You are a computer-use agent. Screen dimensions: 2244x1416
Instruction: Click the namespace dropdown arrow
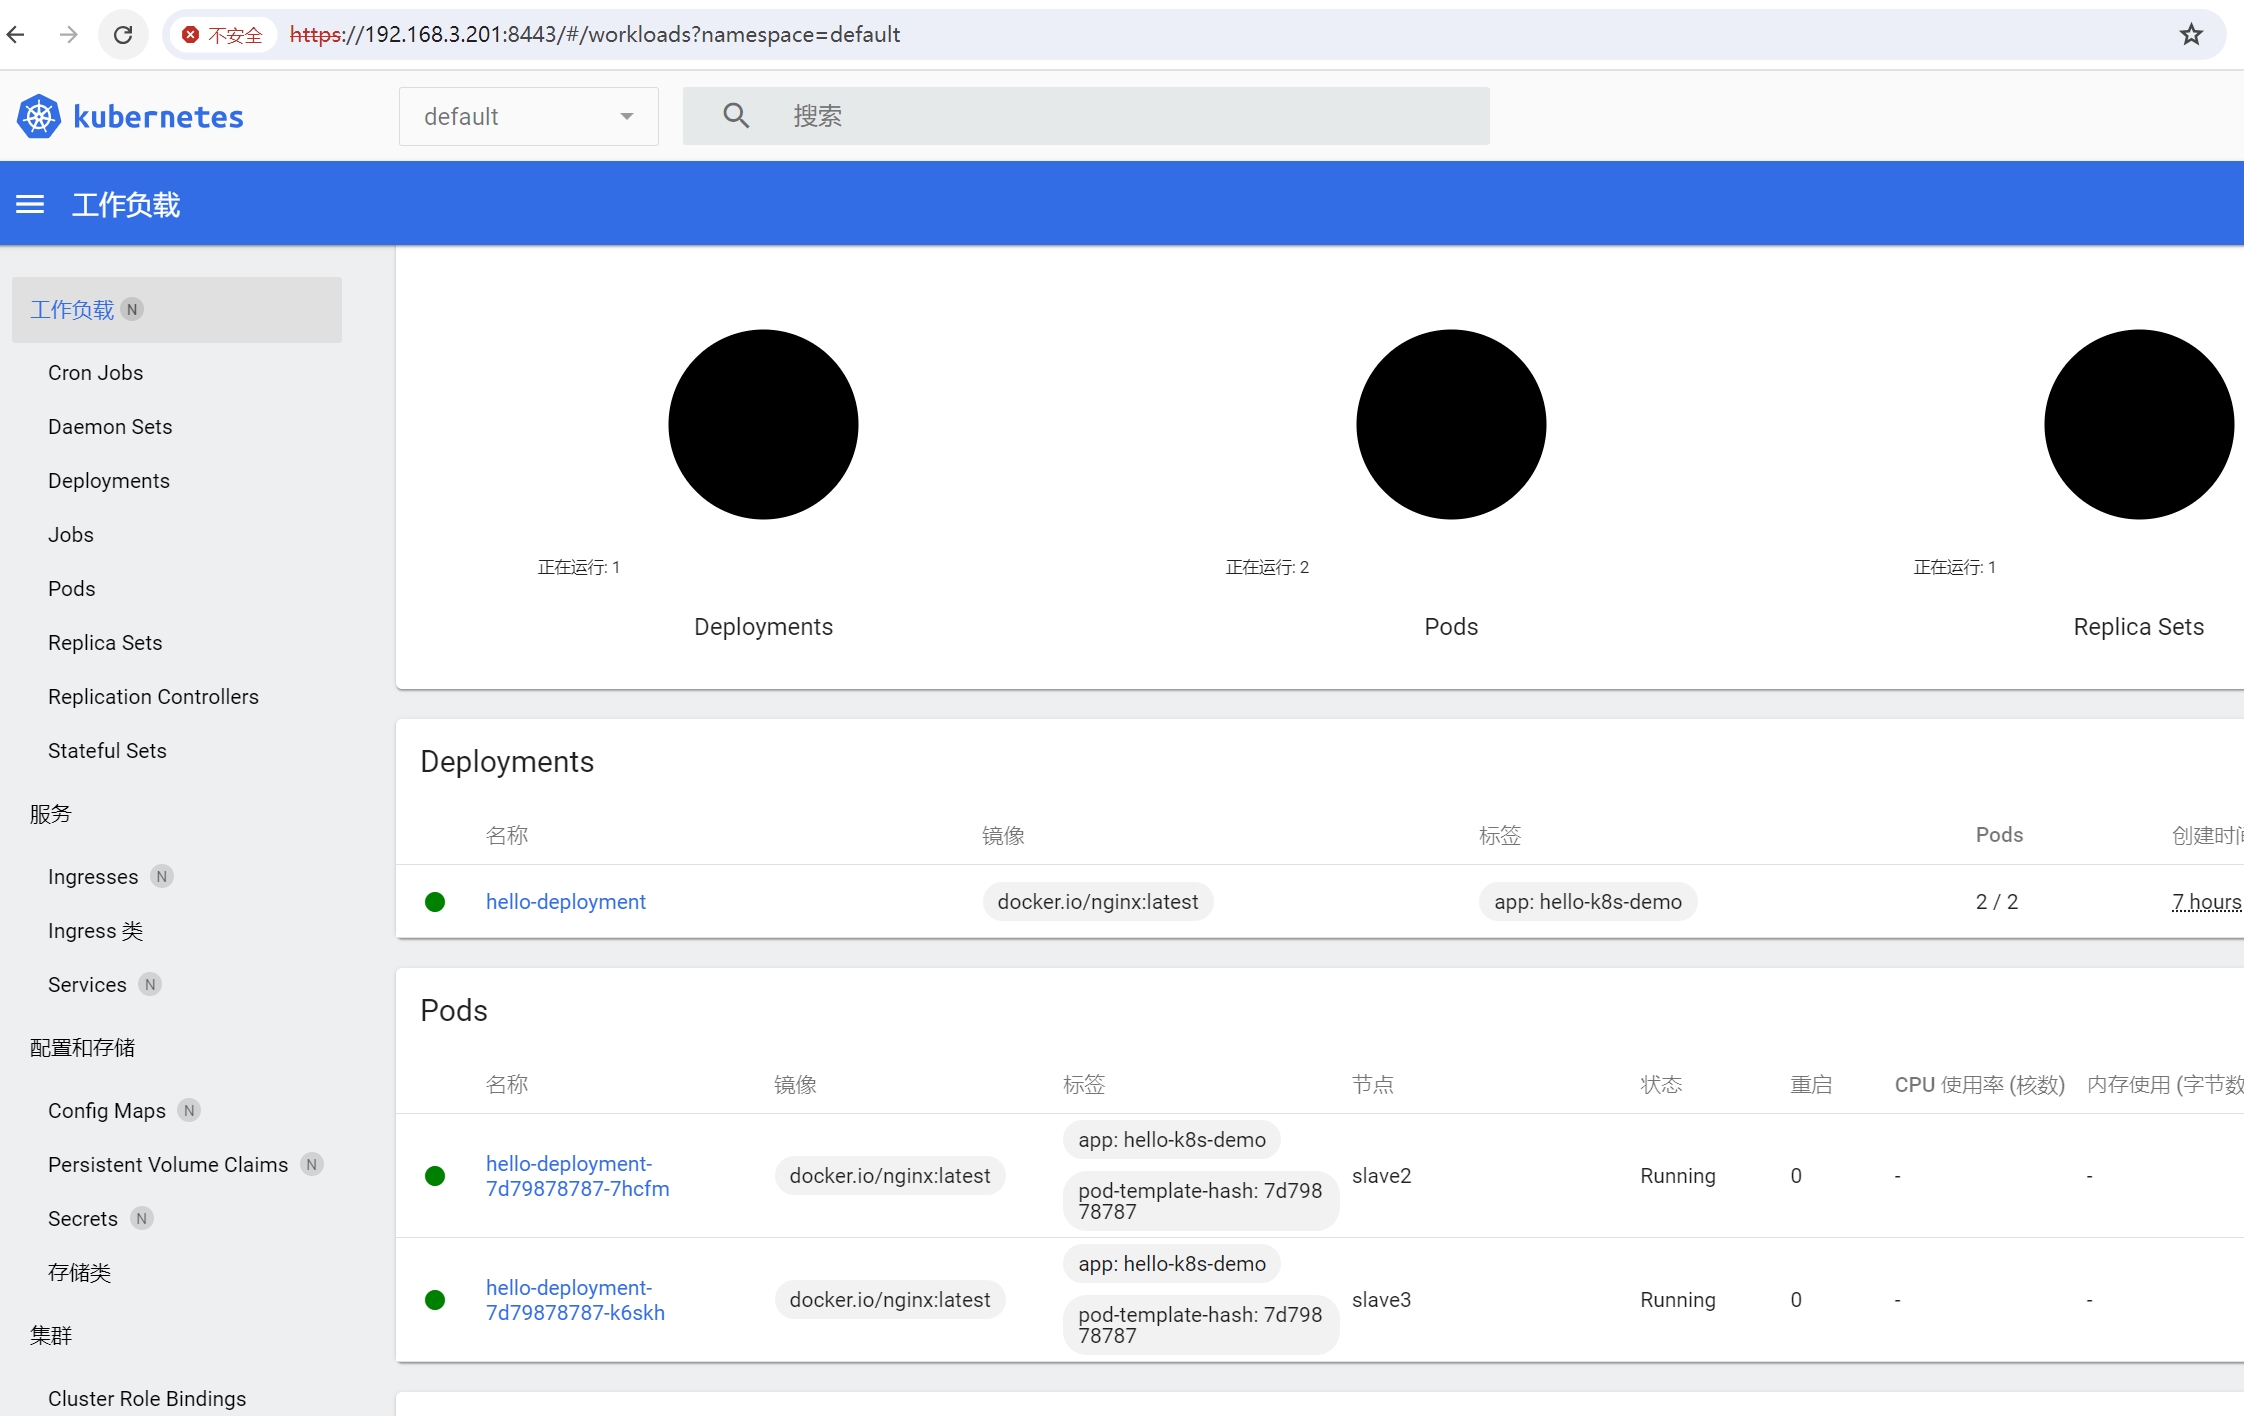pyautogui.click(x=627, y=117)
